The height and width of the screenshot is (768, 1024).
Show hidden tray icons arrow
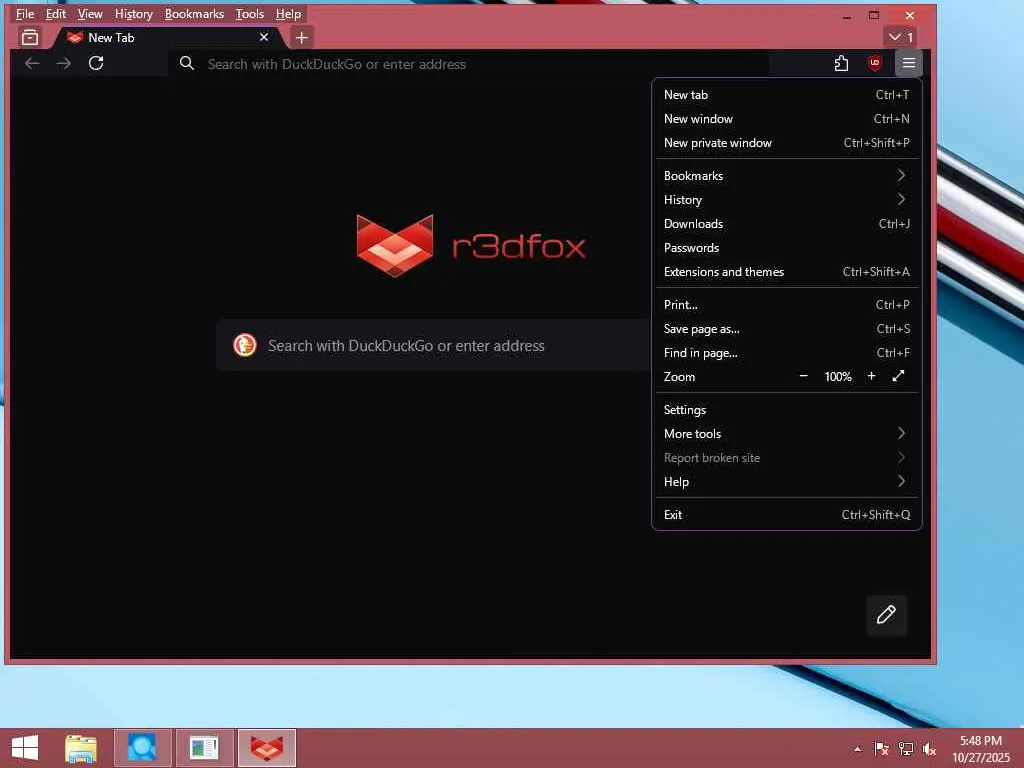tap(857, 749)
